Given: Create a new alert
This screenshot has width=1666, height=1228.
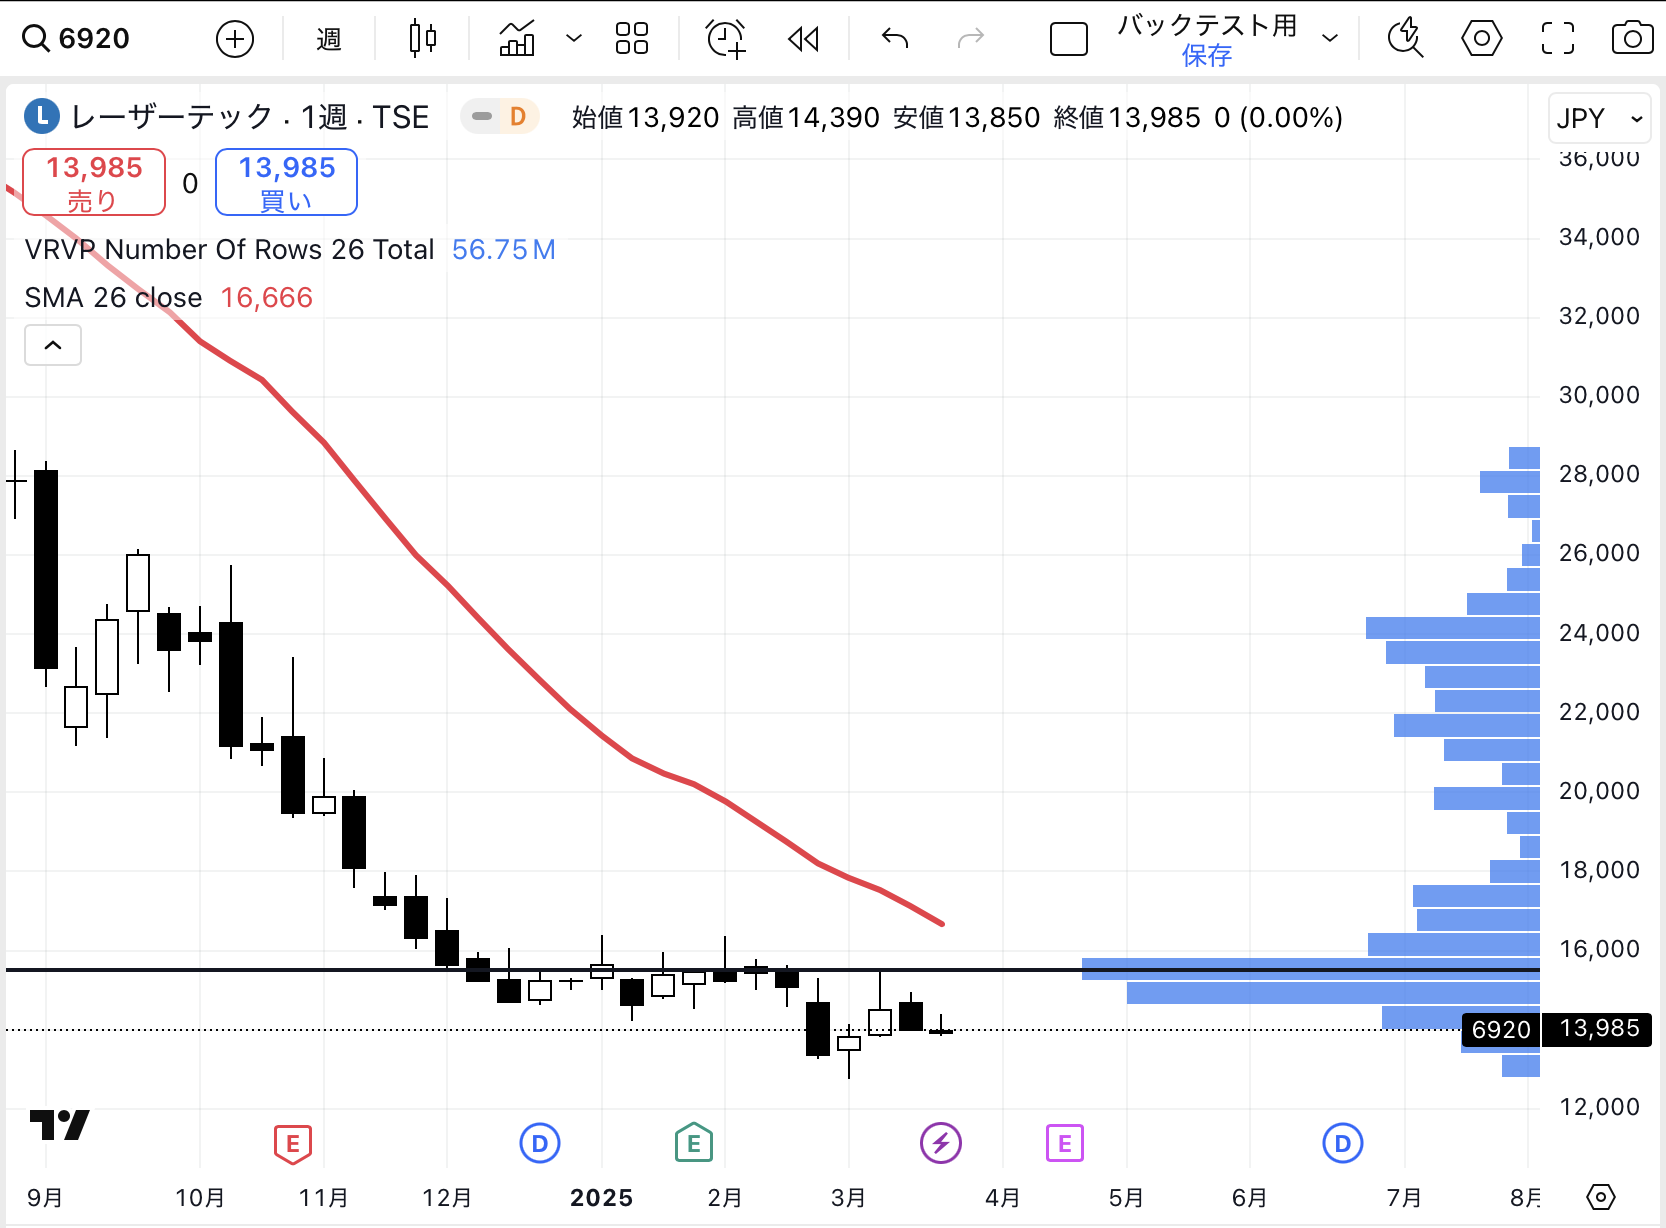Looking at the screenshot, I should 726,39.
